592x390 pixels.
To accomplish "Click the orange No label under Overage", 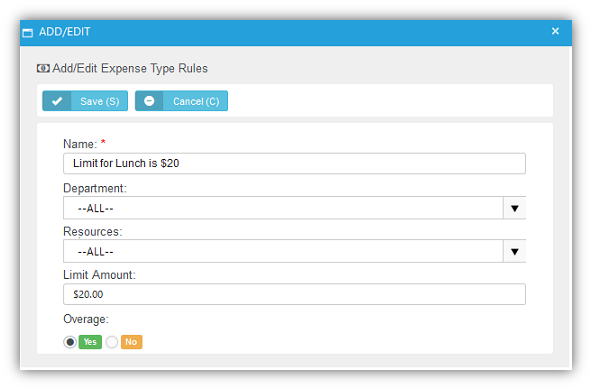I will pos(131,342).
